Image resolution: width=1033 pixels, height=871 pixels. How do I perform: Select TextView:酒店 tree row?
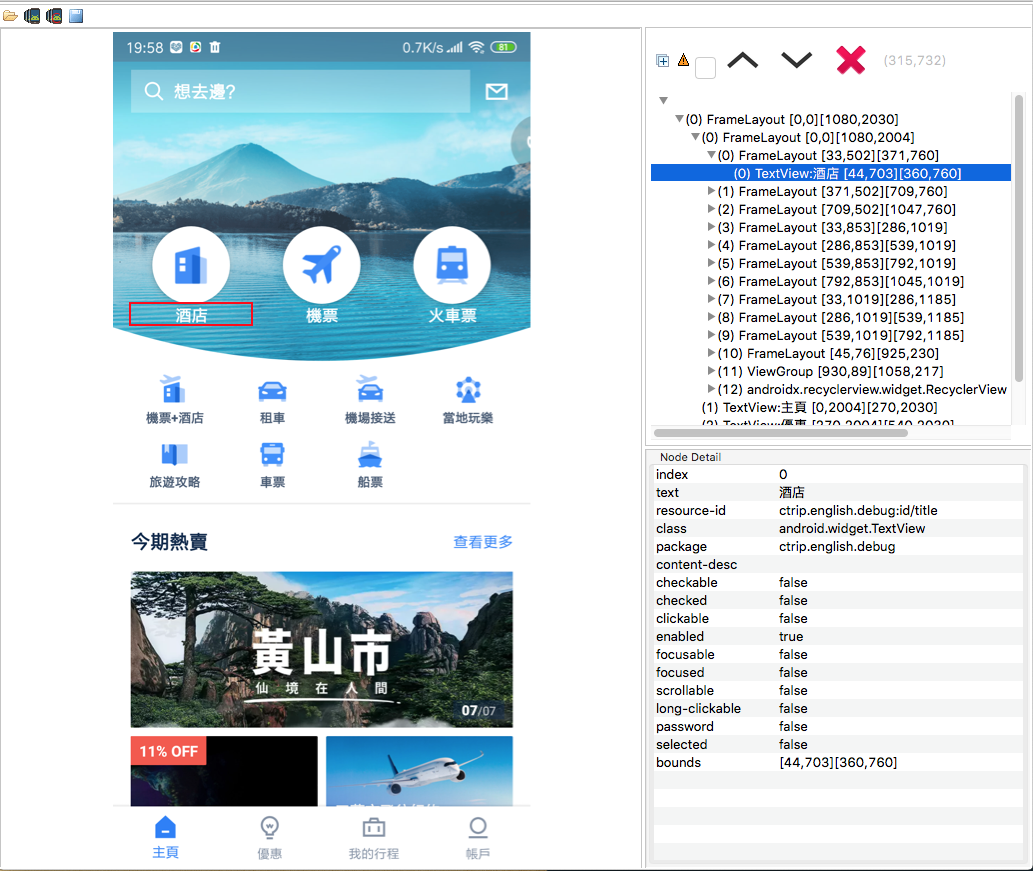tap(831, 173)
